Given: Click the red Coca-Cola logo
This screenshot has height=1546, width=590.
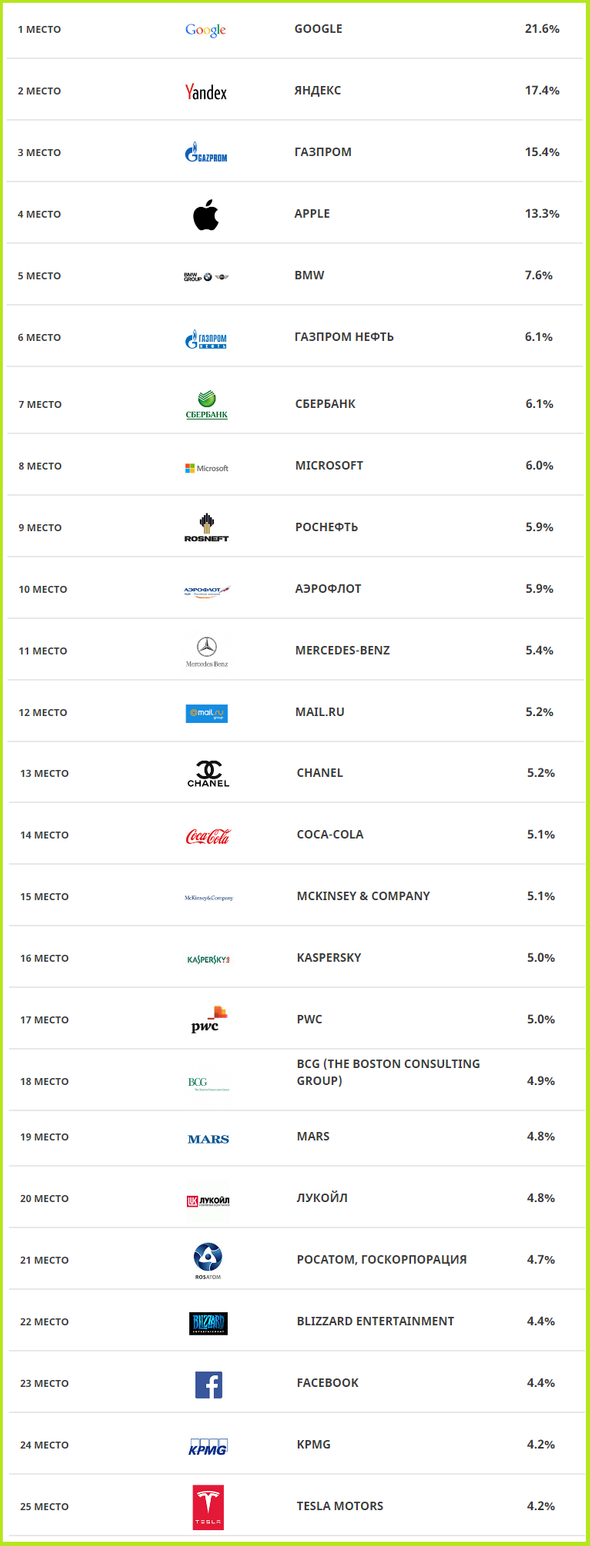Looking at the screenshot, I should 208,836.
